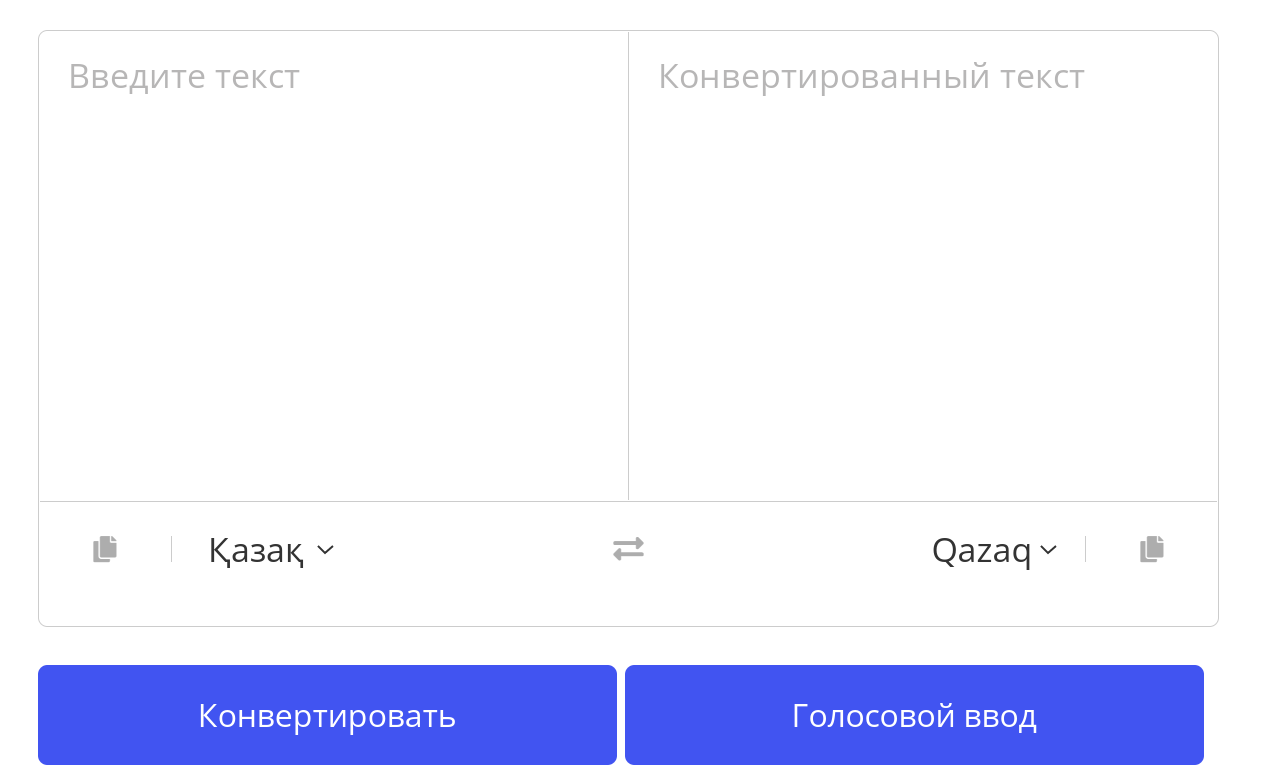Convert the entered text to Latin
The width and height of the screenshot is (1267, 777).
pos(327,715)
